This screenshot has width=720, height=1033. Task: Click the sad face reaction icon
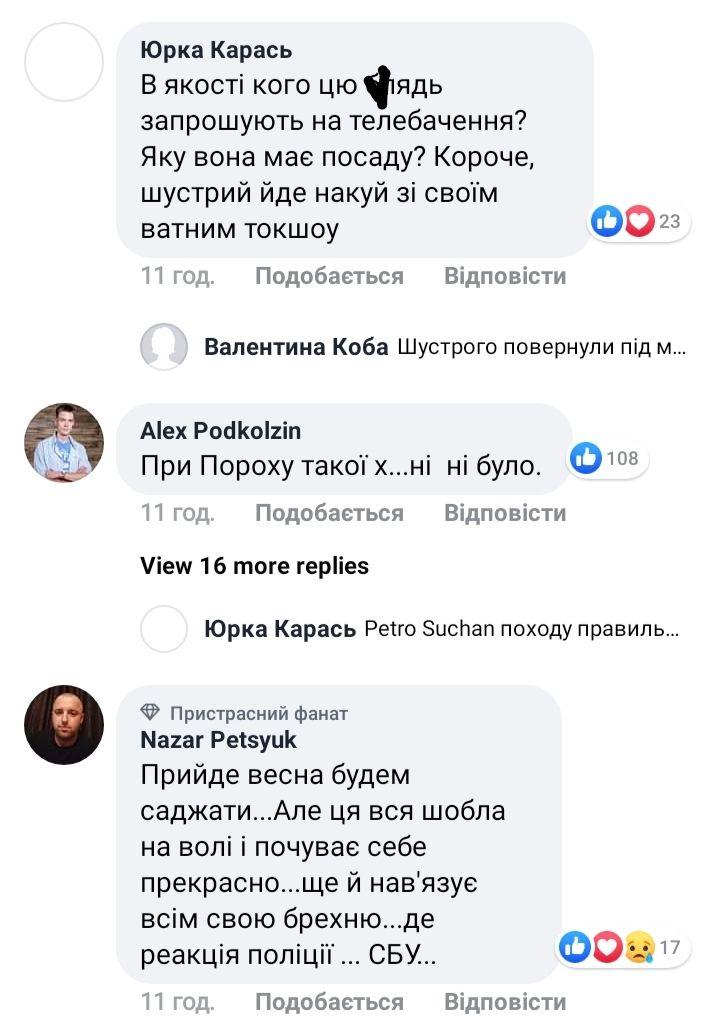point(639,946)
